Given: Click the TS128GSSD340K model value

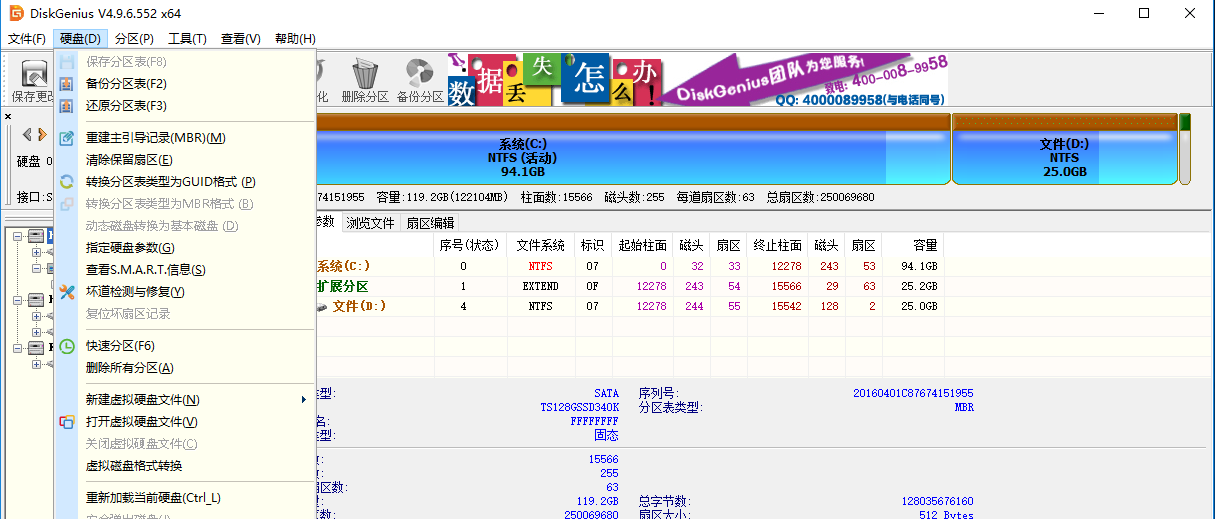Looking at the screenshot, I should pyautogui.click(x=579, y=407).
